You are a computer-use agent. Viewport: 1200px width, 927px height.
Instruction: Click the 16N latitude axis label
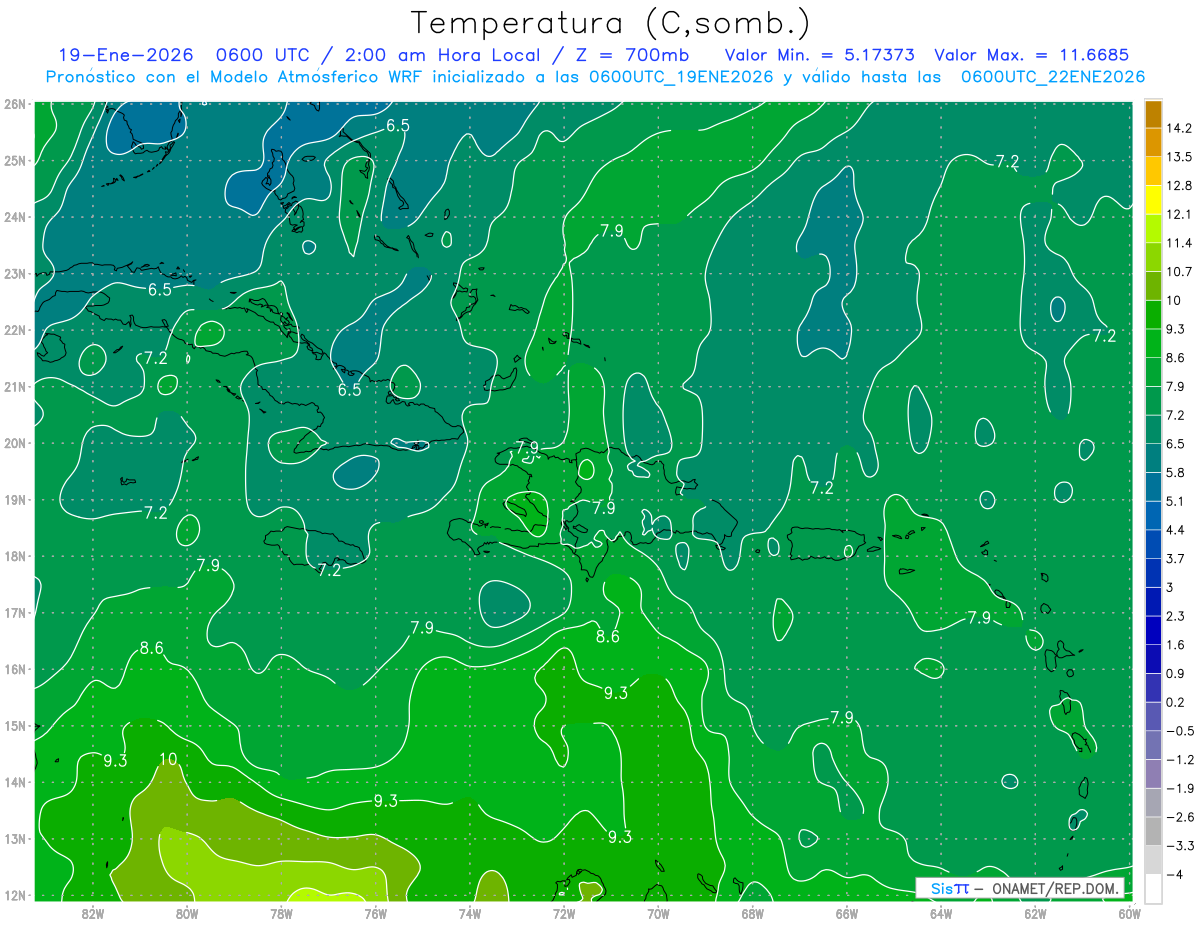(14, 669)
